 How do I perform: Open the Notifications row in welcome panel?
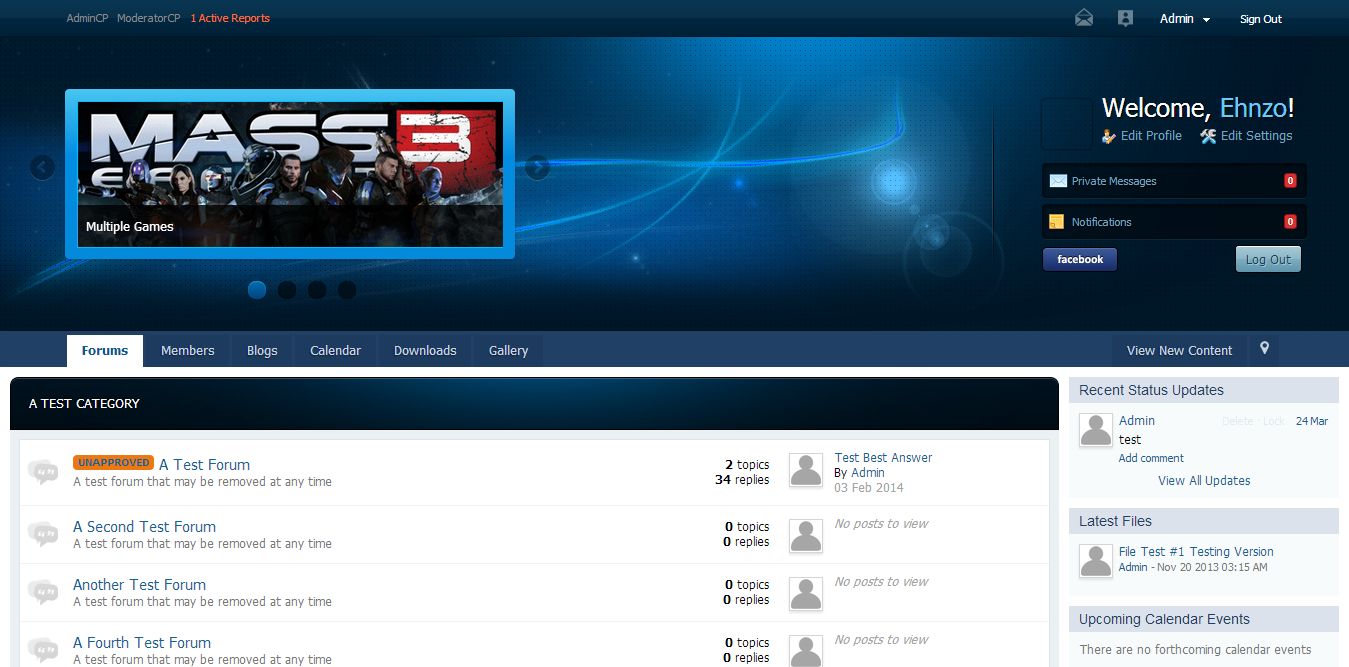[1174, 222]
